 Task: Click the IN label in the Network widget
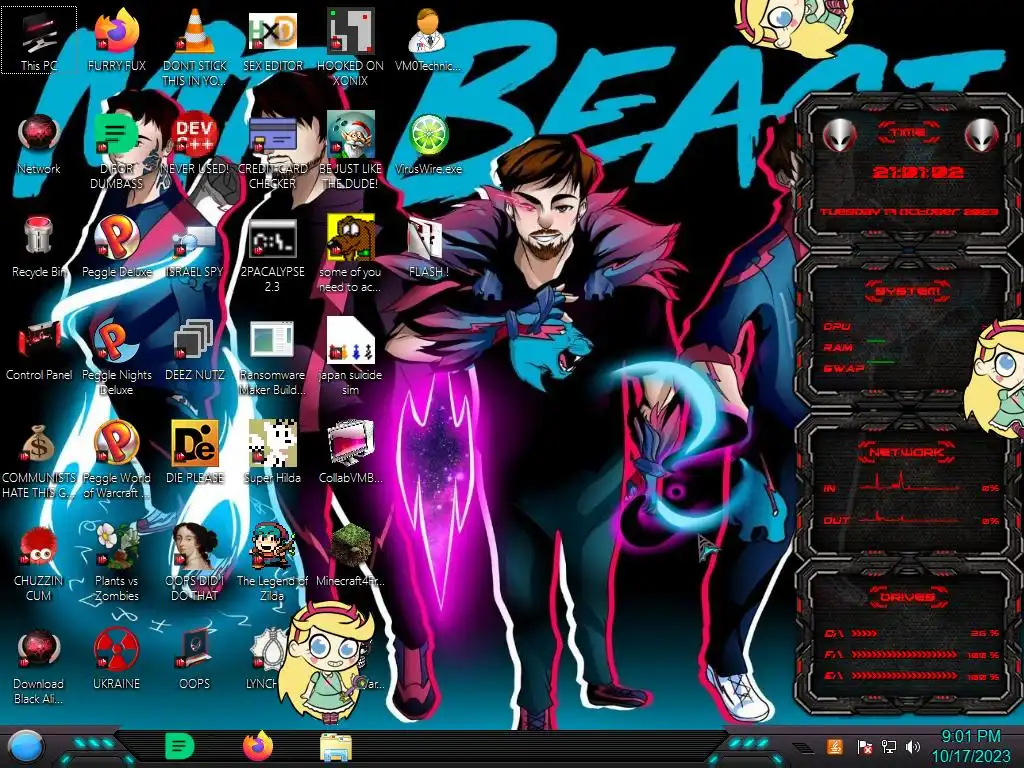(x=830, y=488)
